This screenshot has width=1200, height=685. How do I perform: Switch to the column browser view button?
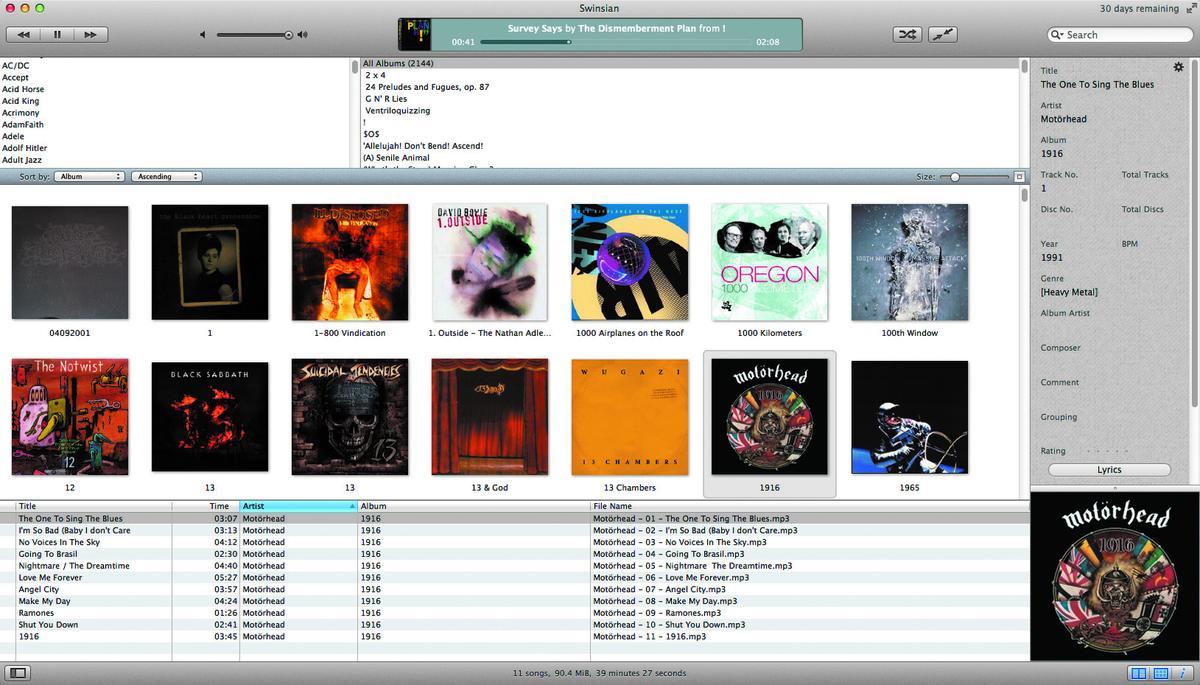(x=1138, y=673)
